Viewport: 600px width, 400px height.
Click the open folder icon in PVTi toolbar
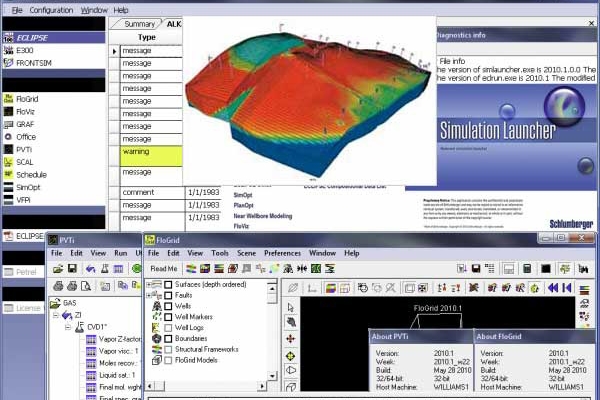tap(58, 269)
